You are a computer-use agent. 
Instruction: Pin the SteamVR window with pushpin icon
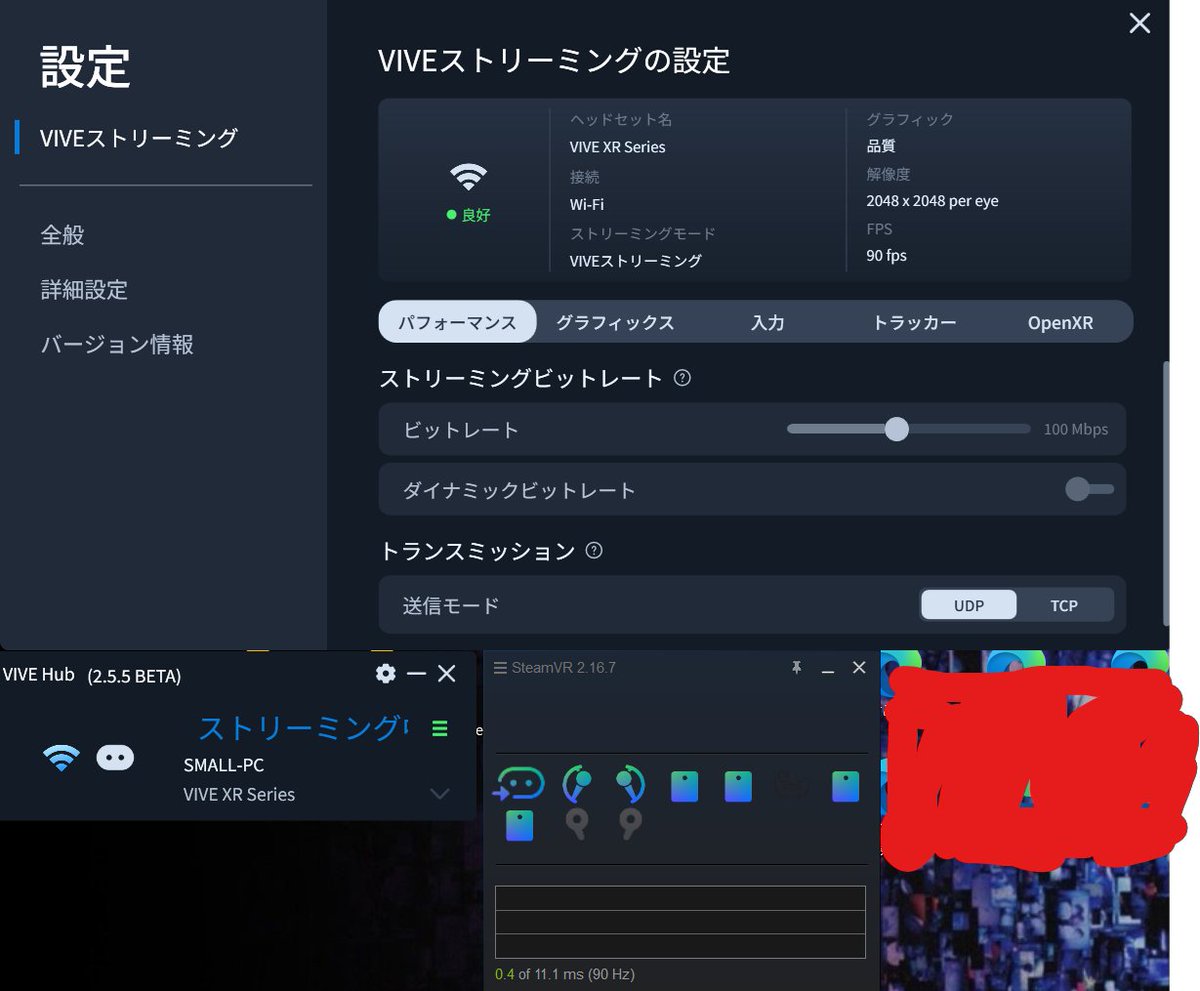point(797,668)
